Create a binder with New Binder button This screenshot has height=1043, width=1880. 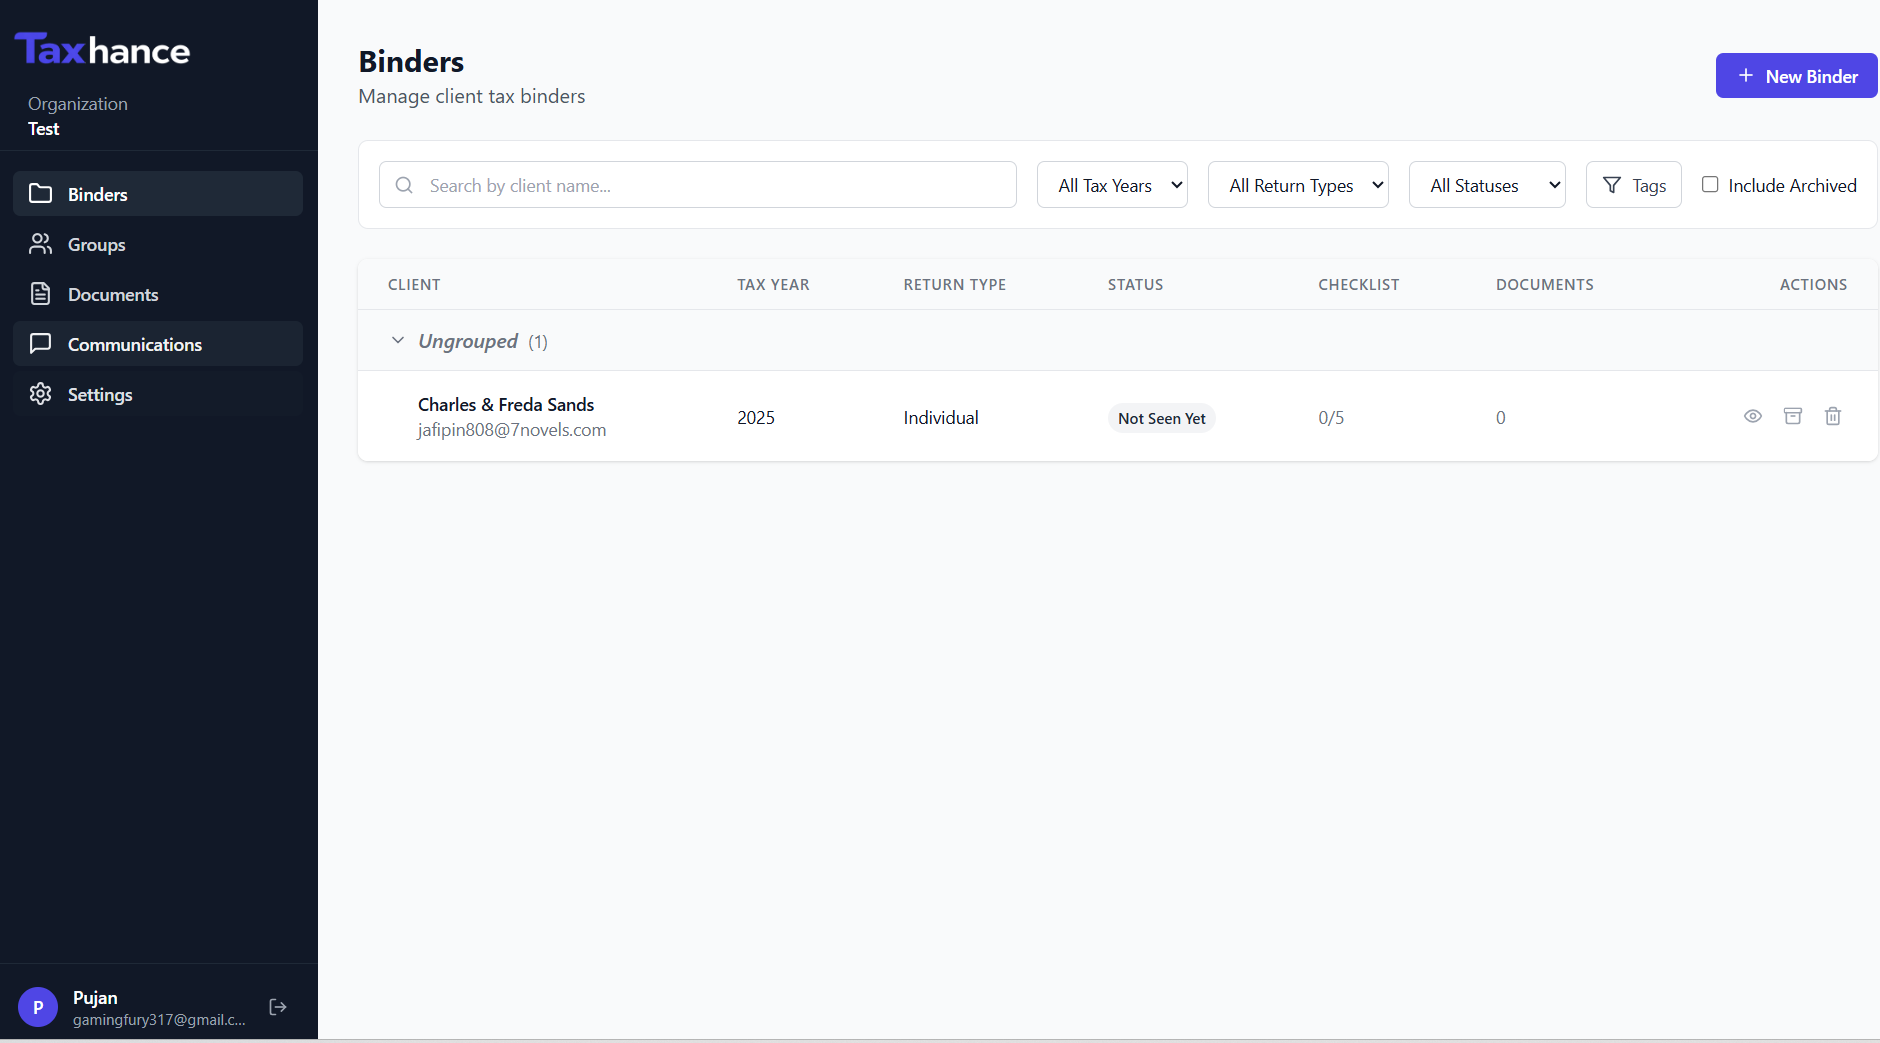pyautogui.click(x=1795, y=75)
